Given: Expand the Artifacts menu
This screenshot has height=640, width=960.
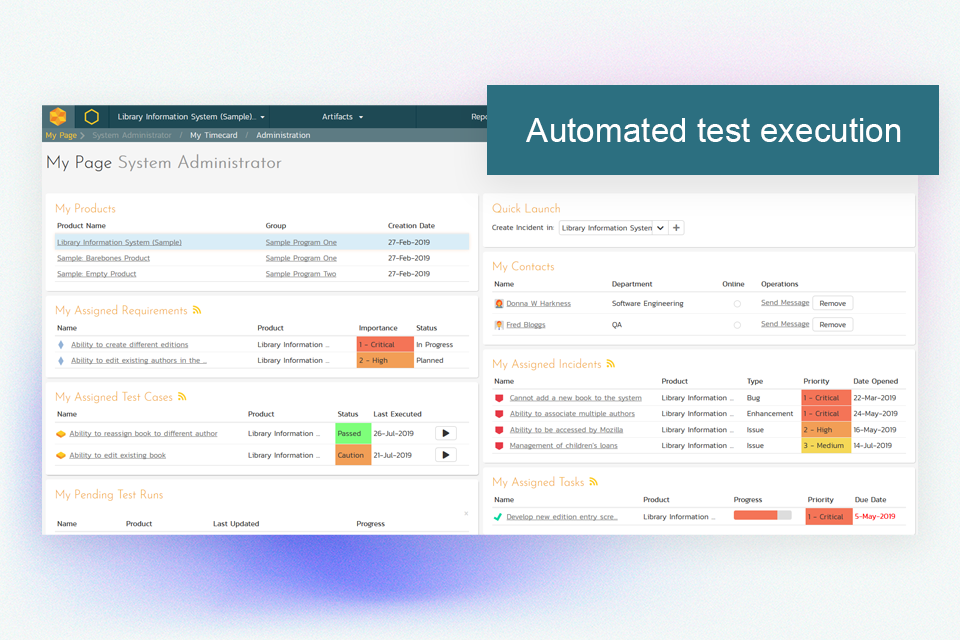Looking at the screenshot, I should 342,116.
